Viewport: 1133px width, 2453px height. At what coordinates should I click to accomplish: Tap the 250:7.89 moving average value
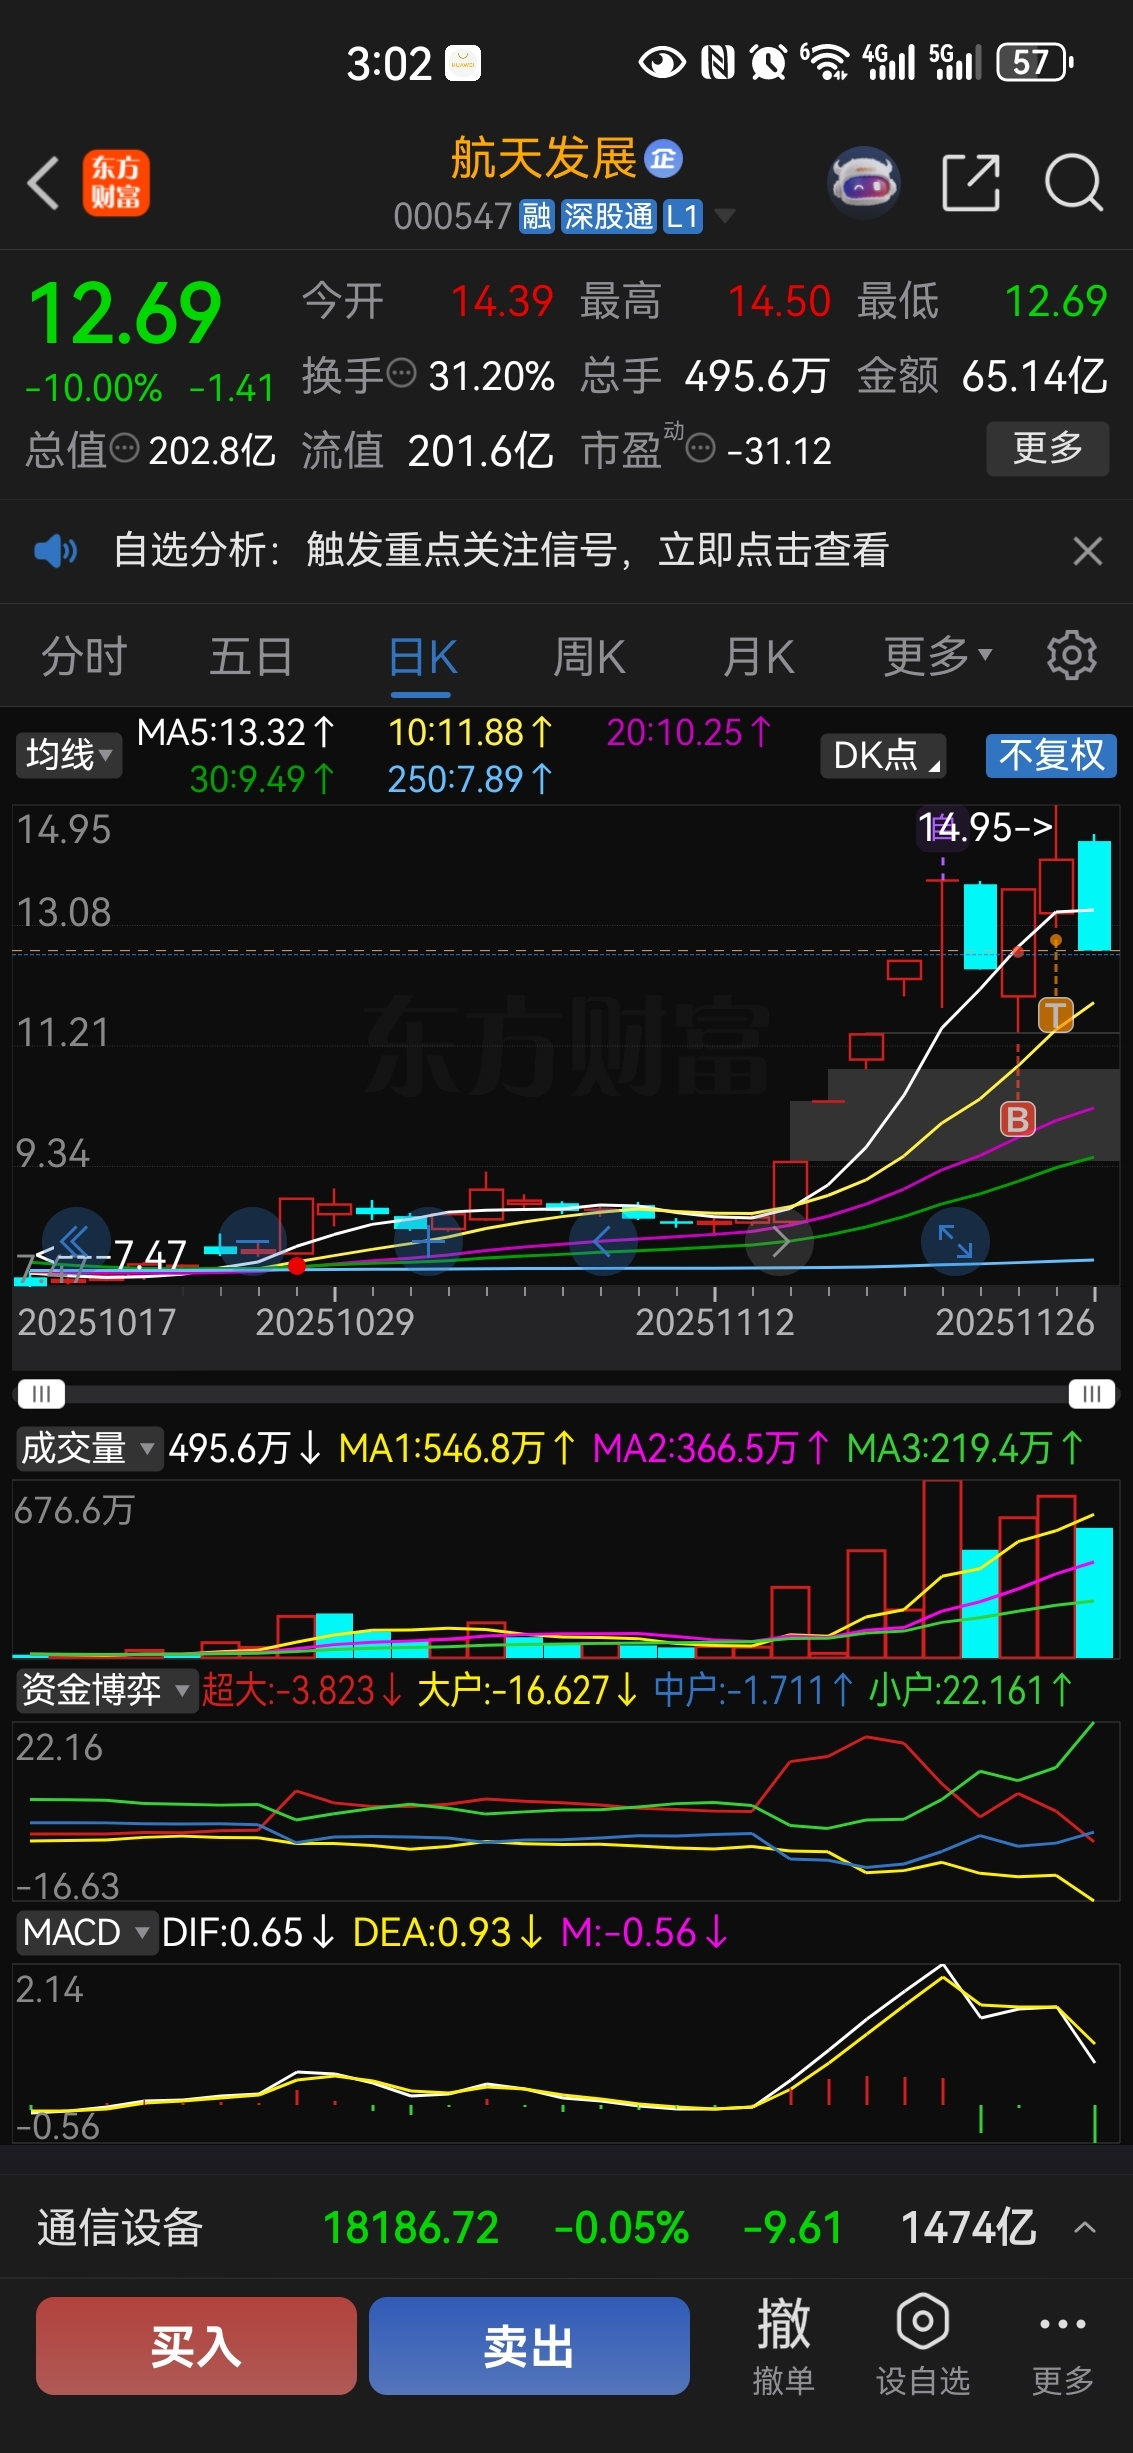click(x=470, y=779)
